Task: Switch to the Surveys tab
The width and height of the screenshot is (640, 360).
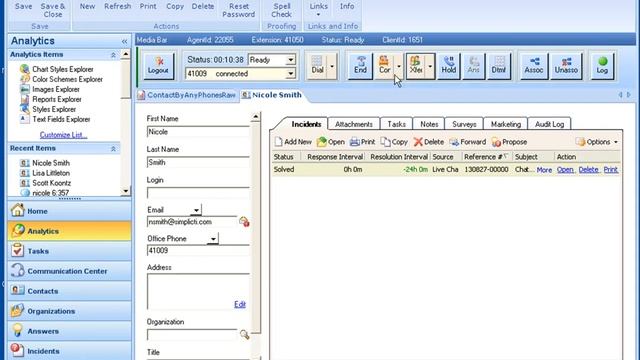Action: (464, 124)
